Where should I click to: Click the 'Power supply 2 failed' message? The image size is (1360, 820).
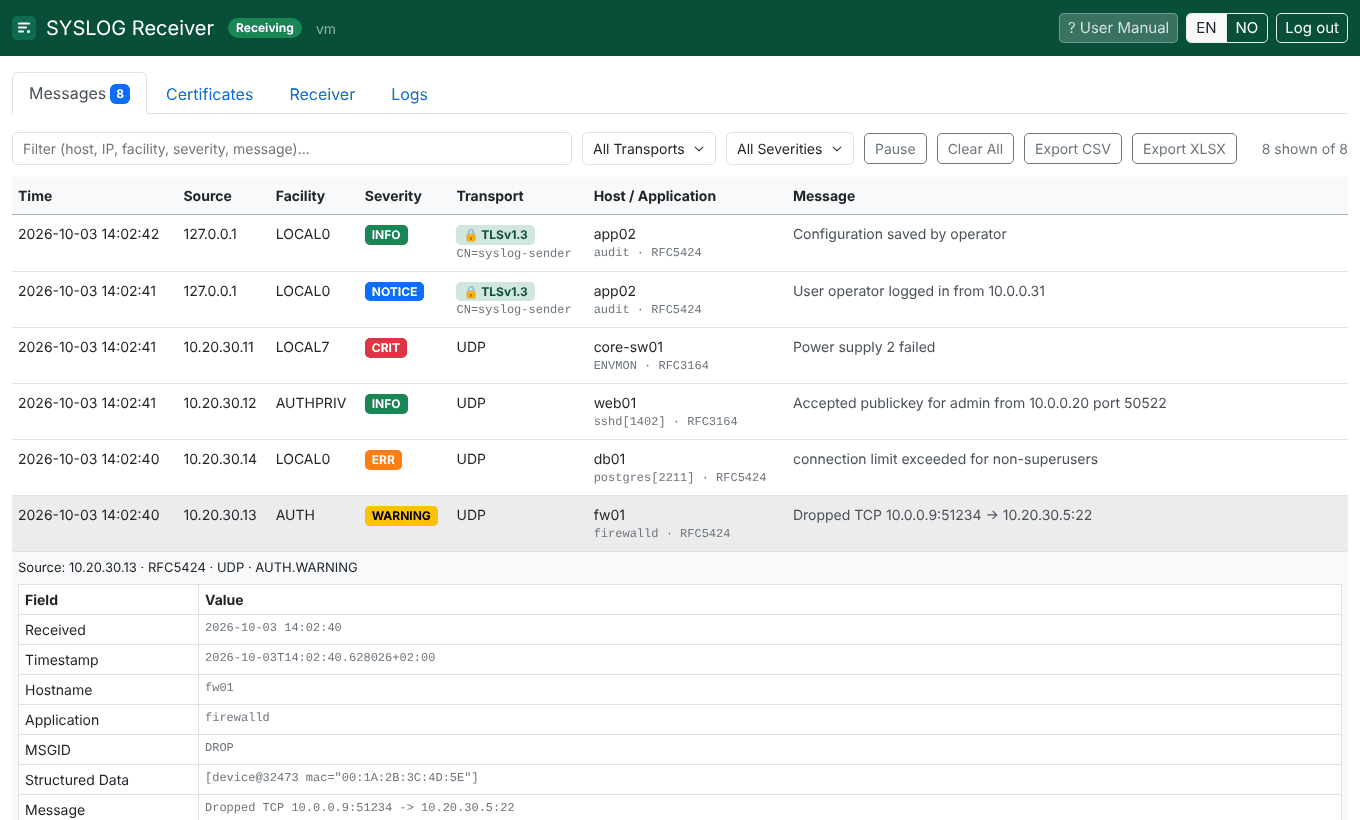(864, 347)
